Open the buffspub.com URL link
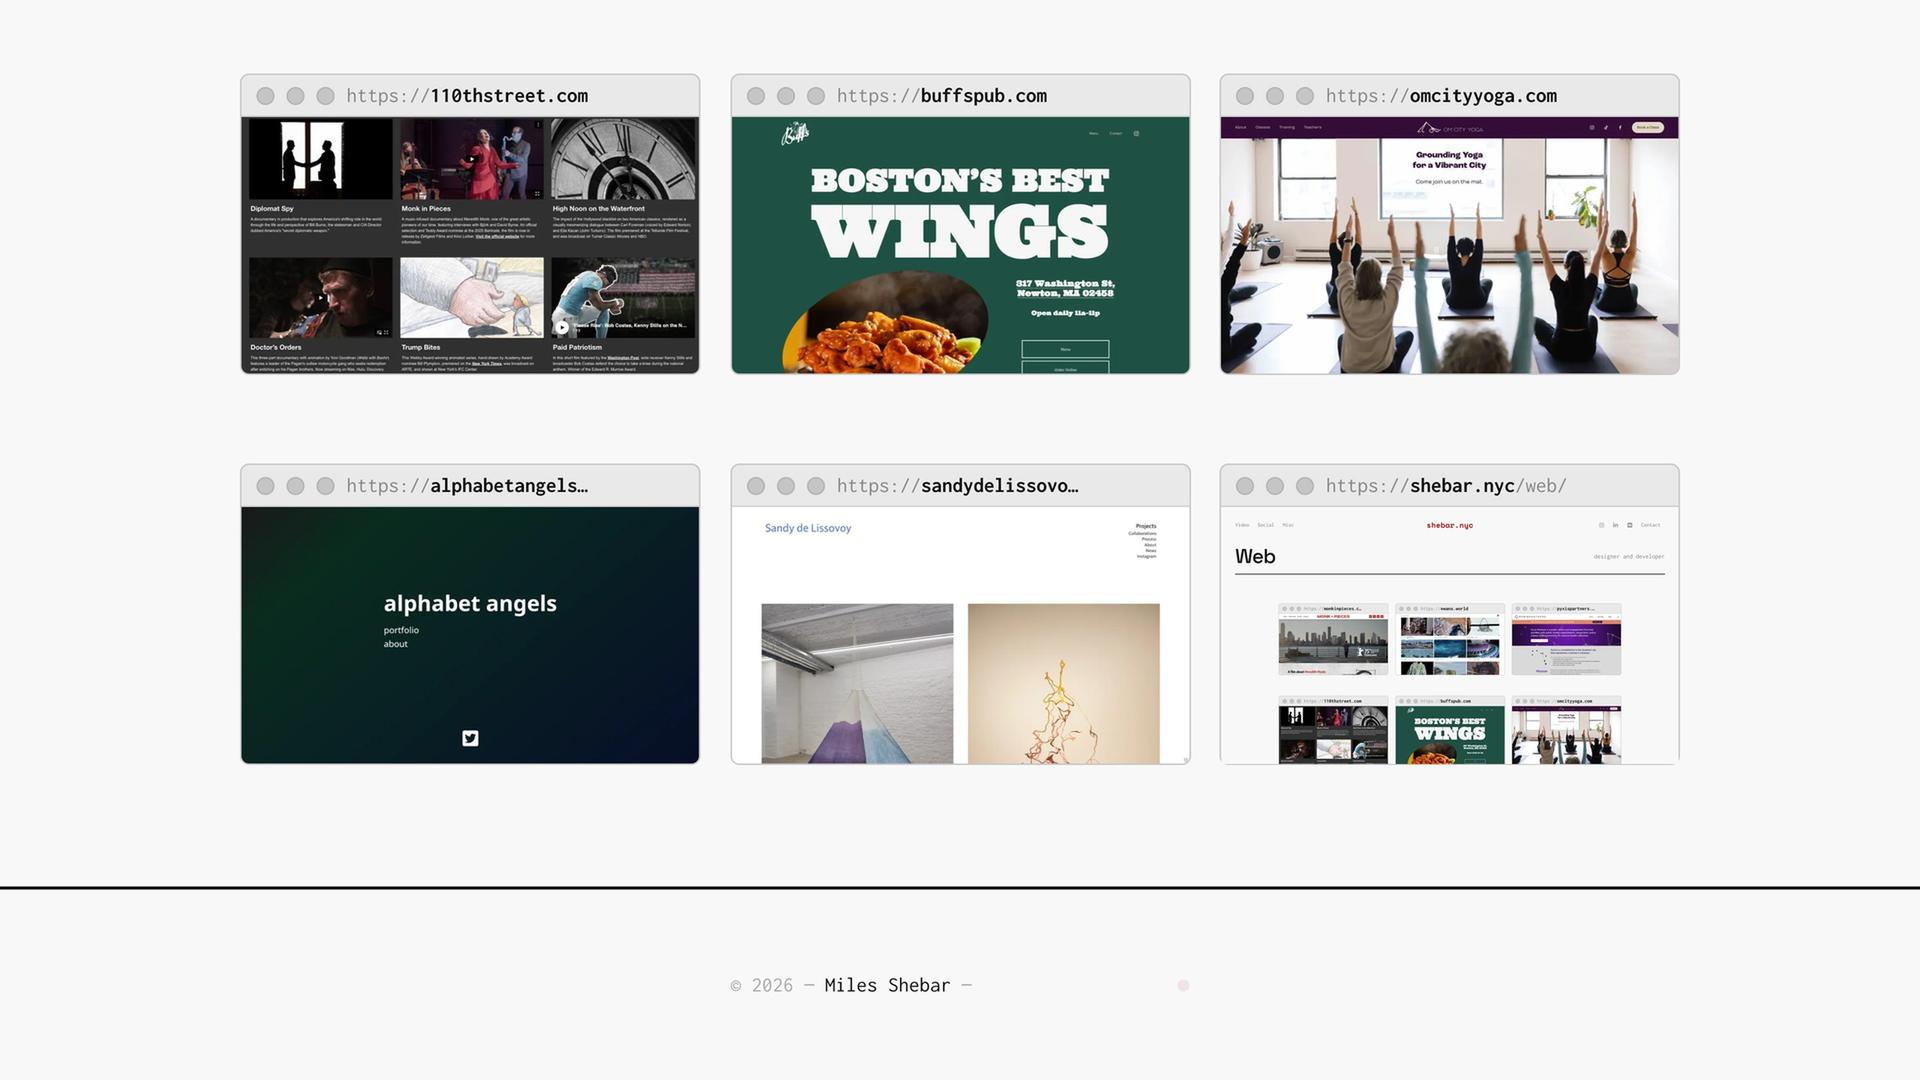Viewport: 1920px width, 1080px height. (942, 96)
